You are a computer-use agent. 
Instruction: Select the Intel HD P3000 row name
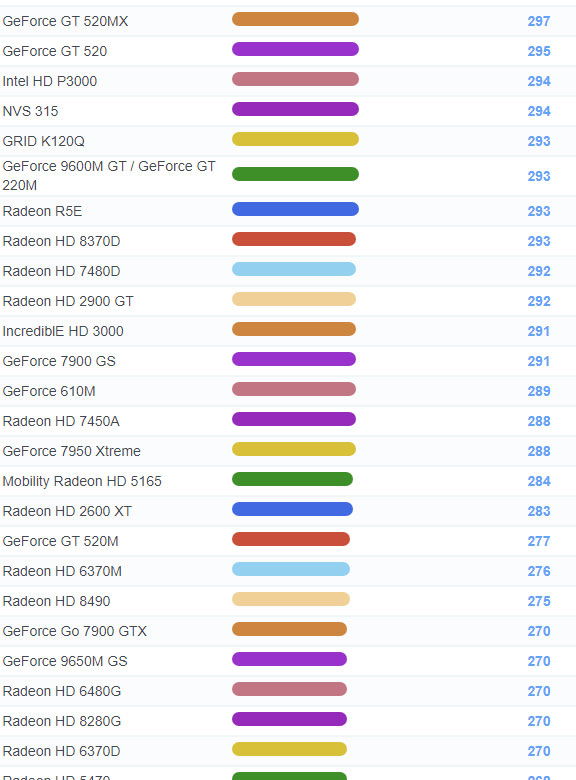[x=50, y=81]
